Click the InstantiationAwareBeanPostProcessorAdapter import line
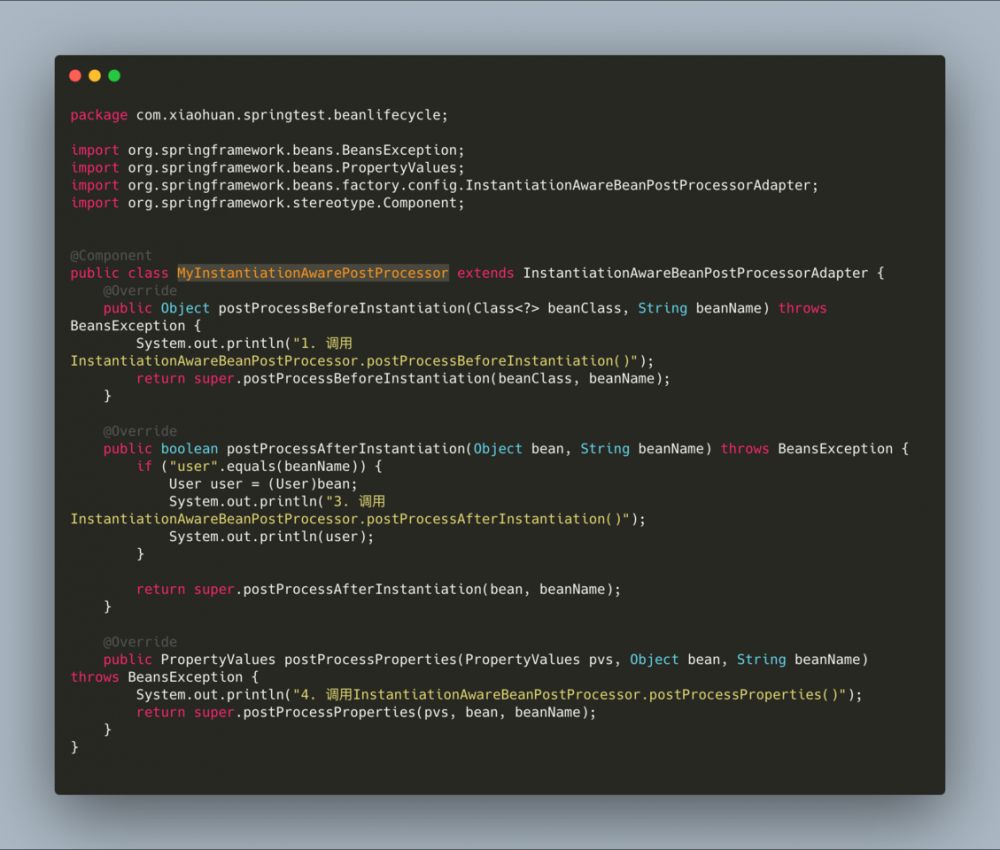The image size is (1000, 850). tap(444, 186)
